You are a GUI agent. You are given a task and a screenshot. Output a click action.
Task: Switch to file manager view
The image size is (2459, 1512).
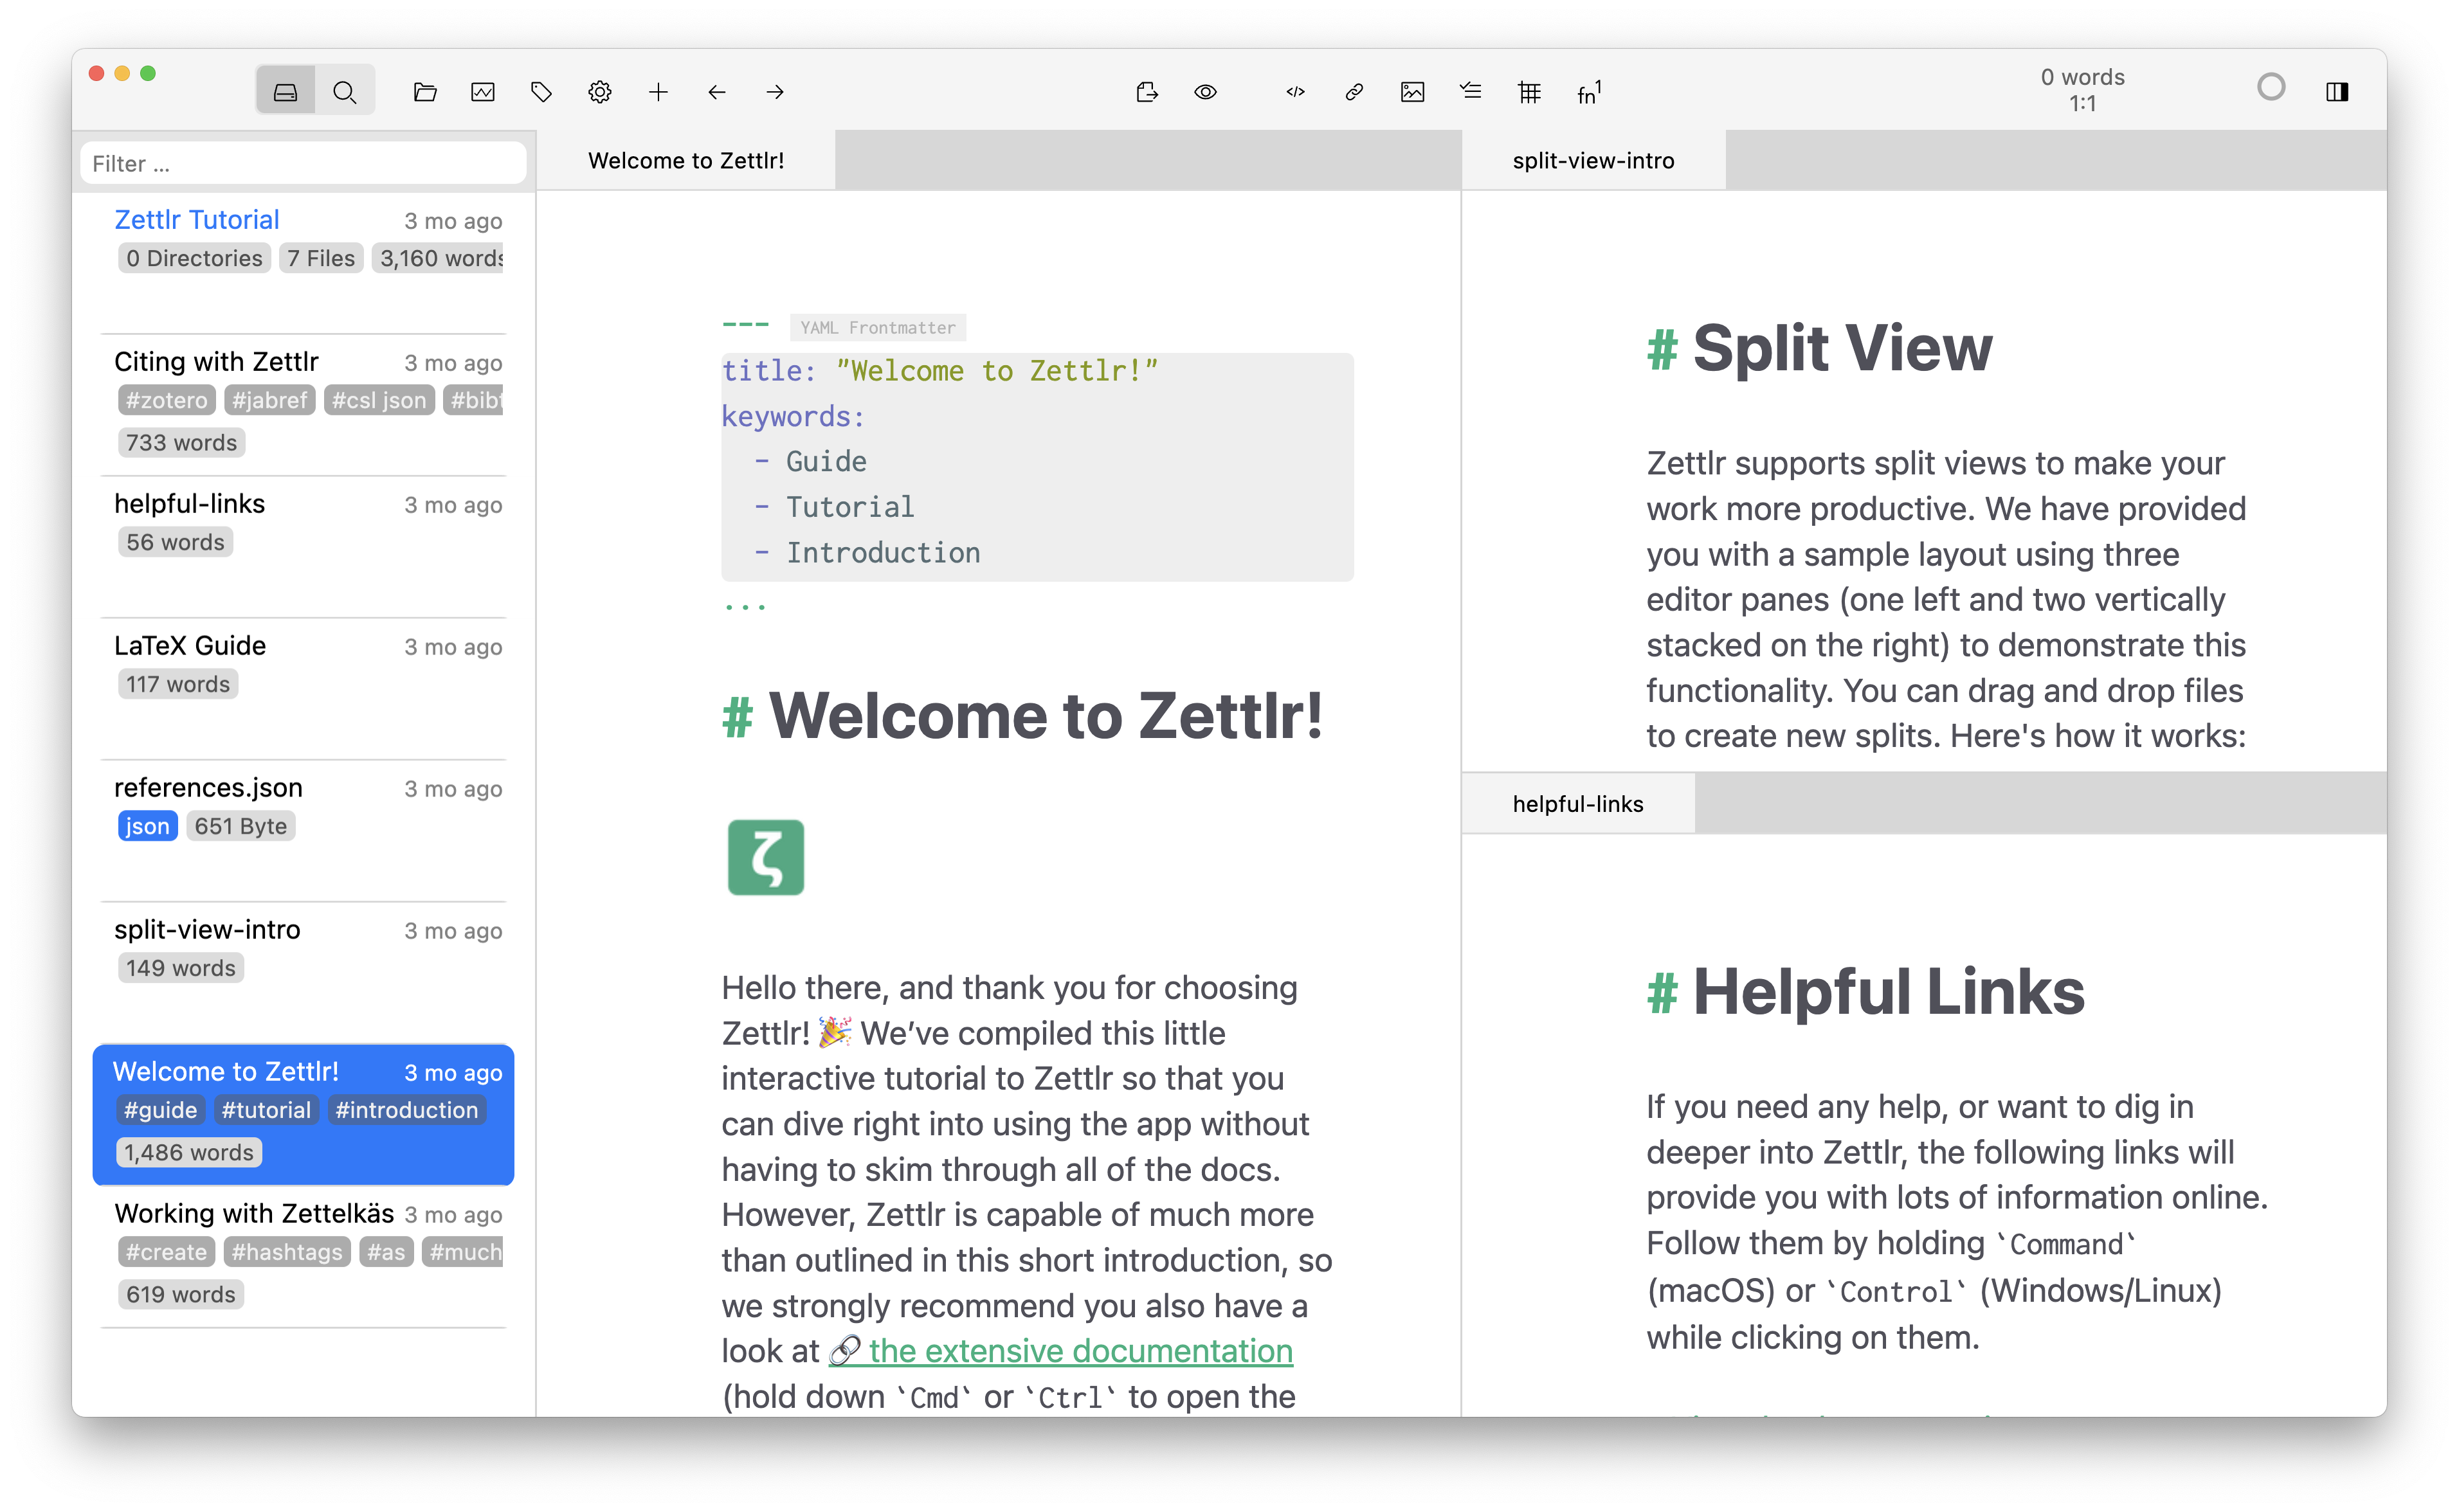coord(285,92)
